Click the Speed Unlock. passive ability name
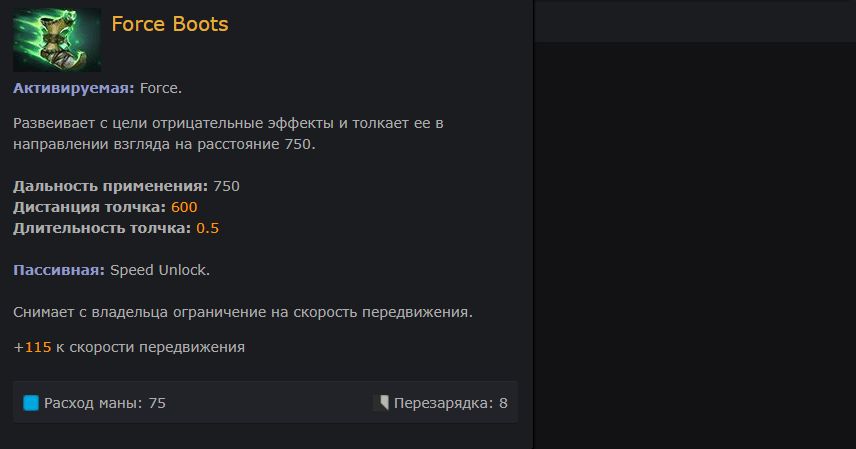856x449 pixels. tap(160, 270)
